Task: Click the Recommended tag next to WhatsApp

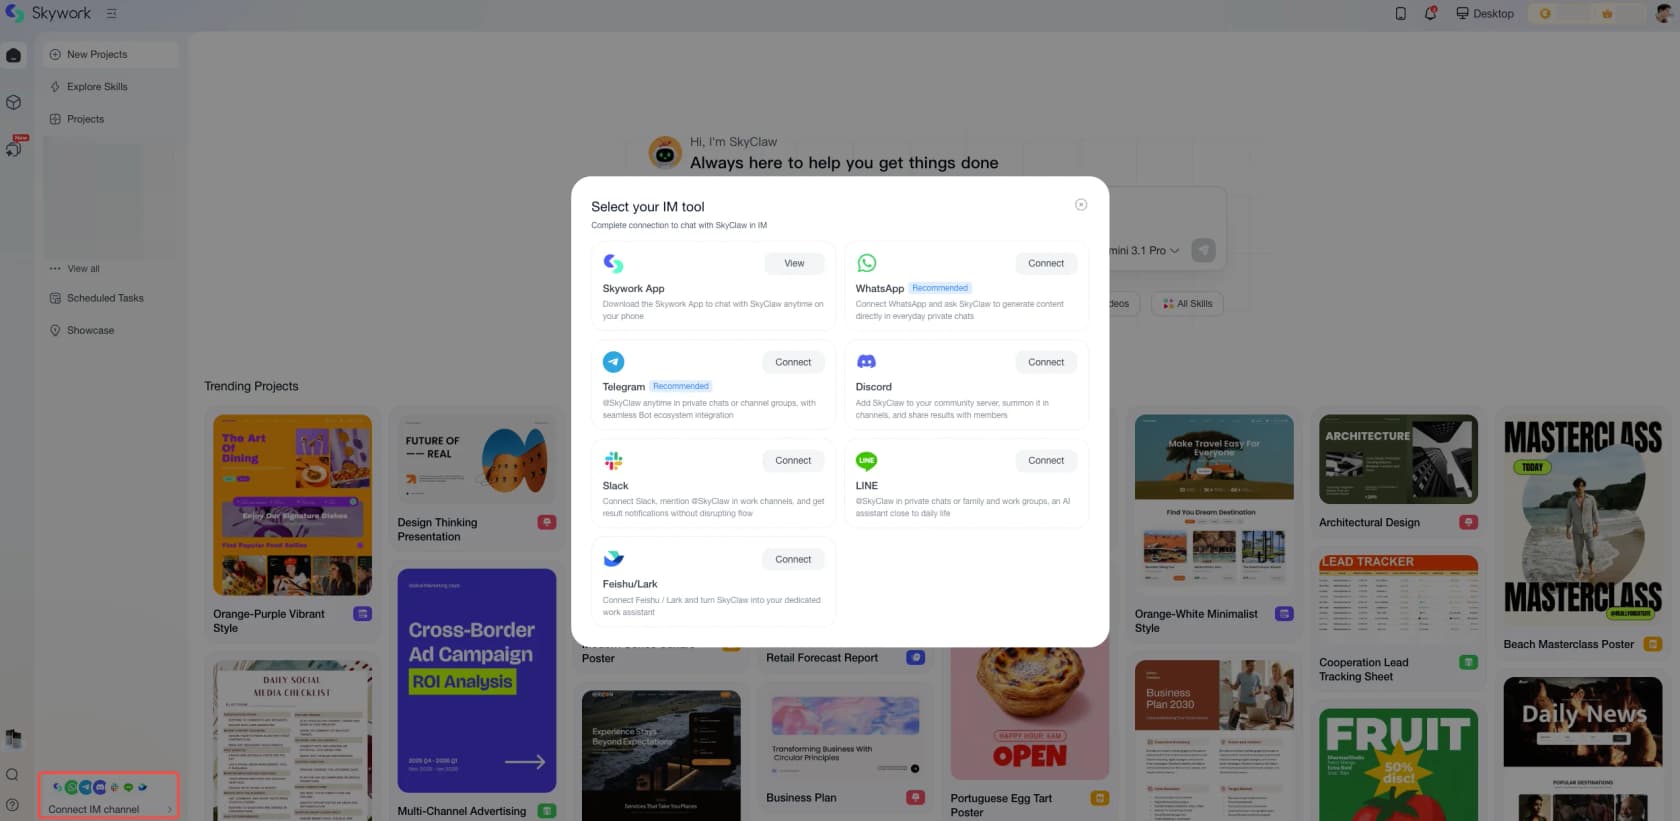Action: tap(940, 288)
